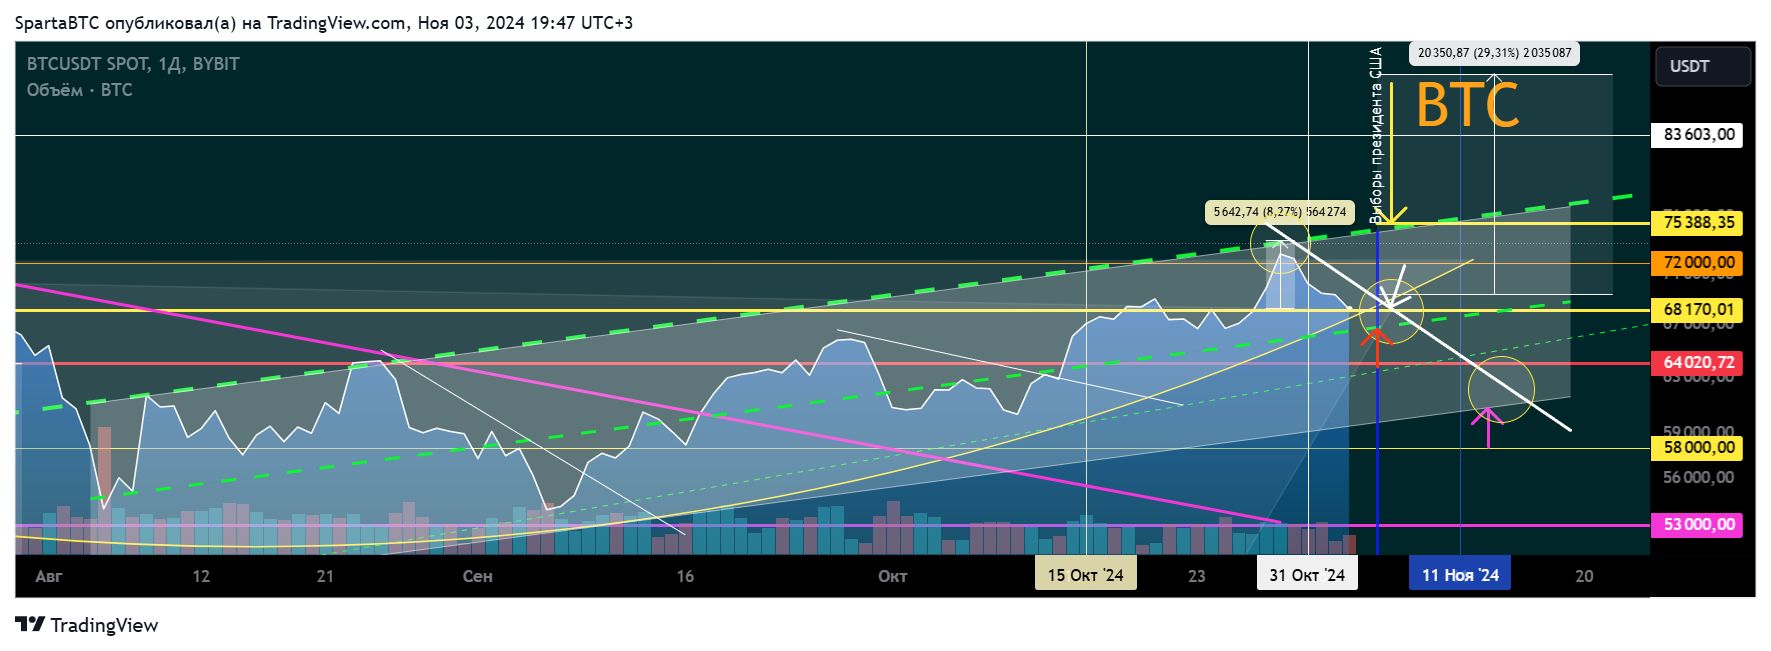Click the 16 date on the time axis
Screen dimensions: 1771x651
coord(685,576)
